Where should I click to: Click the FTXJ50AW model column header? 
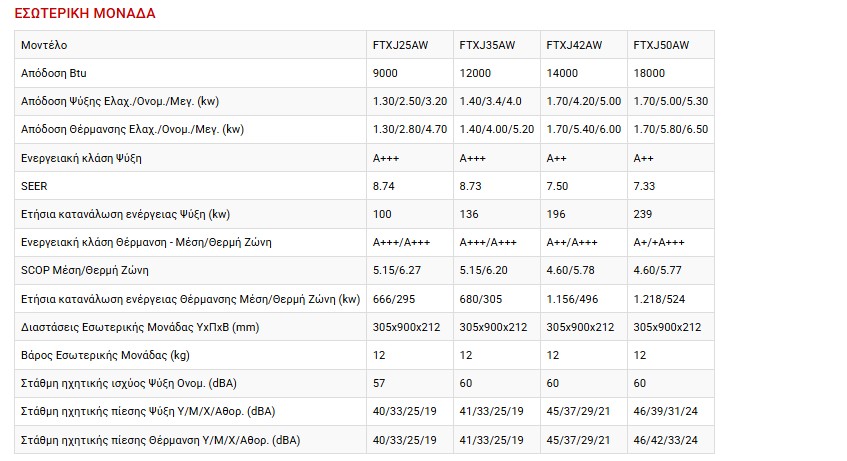(661, 45)
